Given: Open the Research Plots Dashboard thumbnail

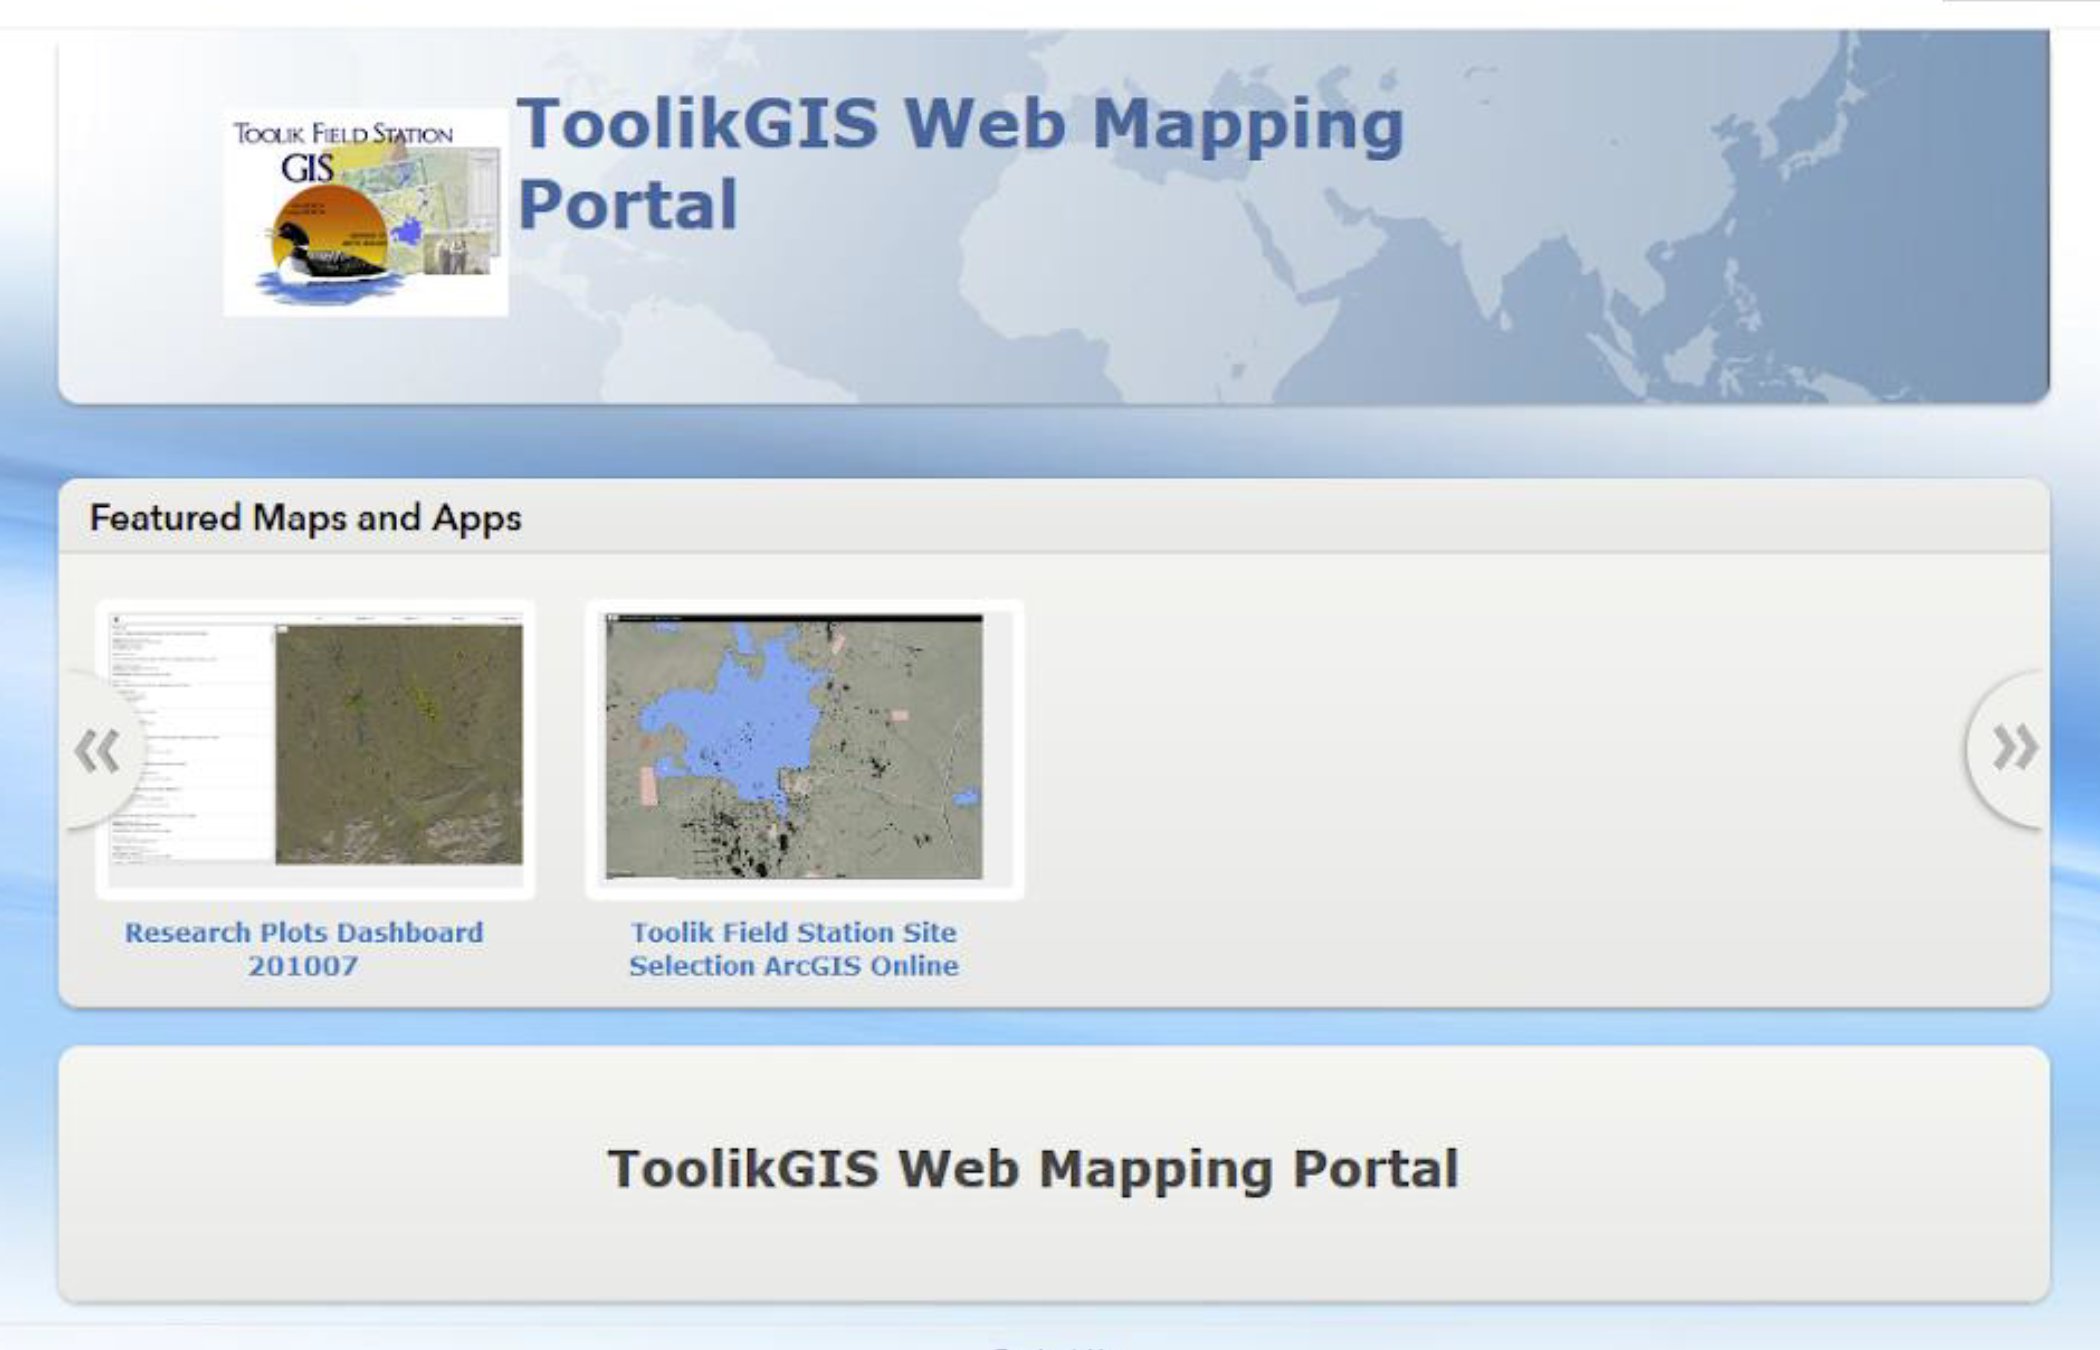Looking at the screenshot, I should click(315, 748).
